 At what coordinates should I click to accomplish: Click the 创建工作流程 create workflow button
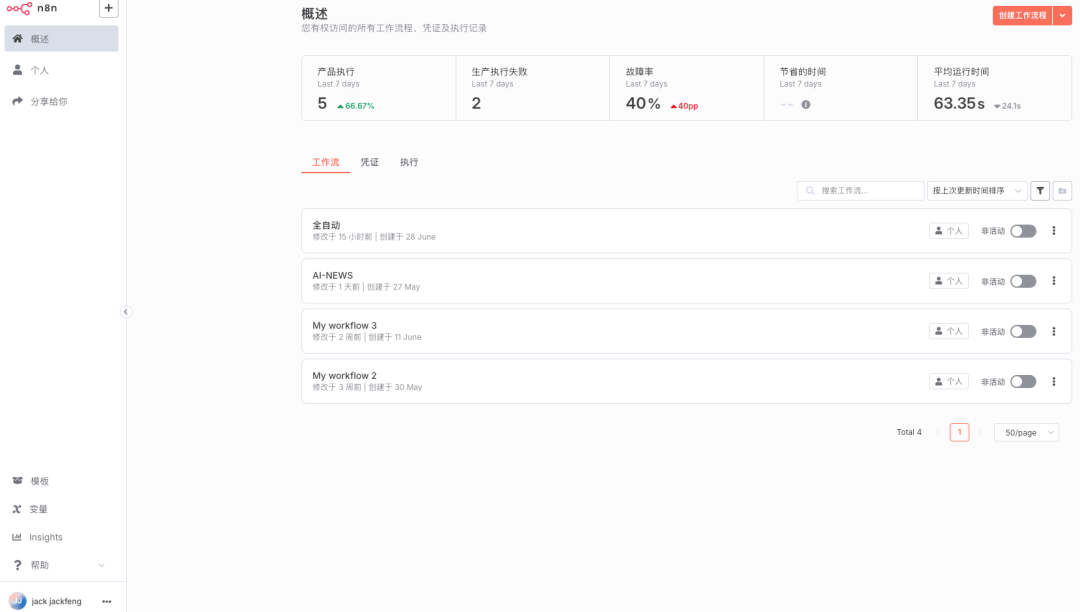1022,15
